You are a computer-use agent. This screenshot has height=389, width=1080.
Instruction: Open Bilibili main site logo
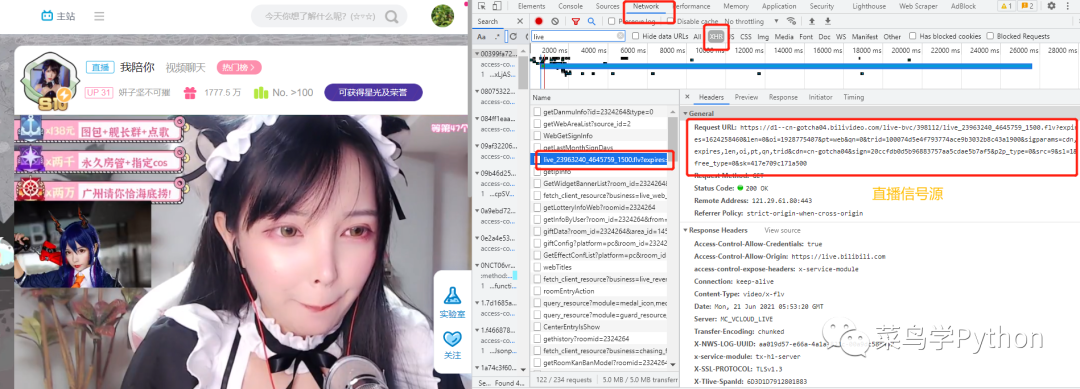59,15
